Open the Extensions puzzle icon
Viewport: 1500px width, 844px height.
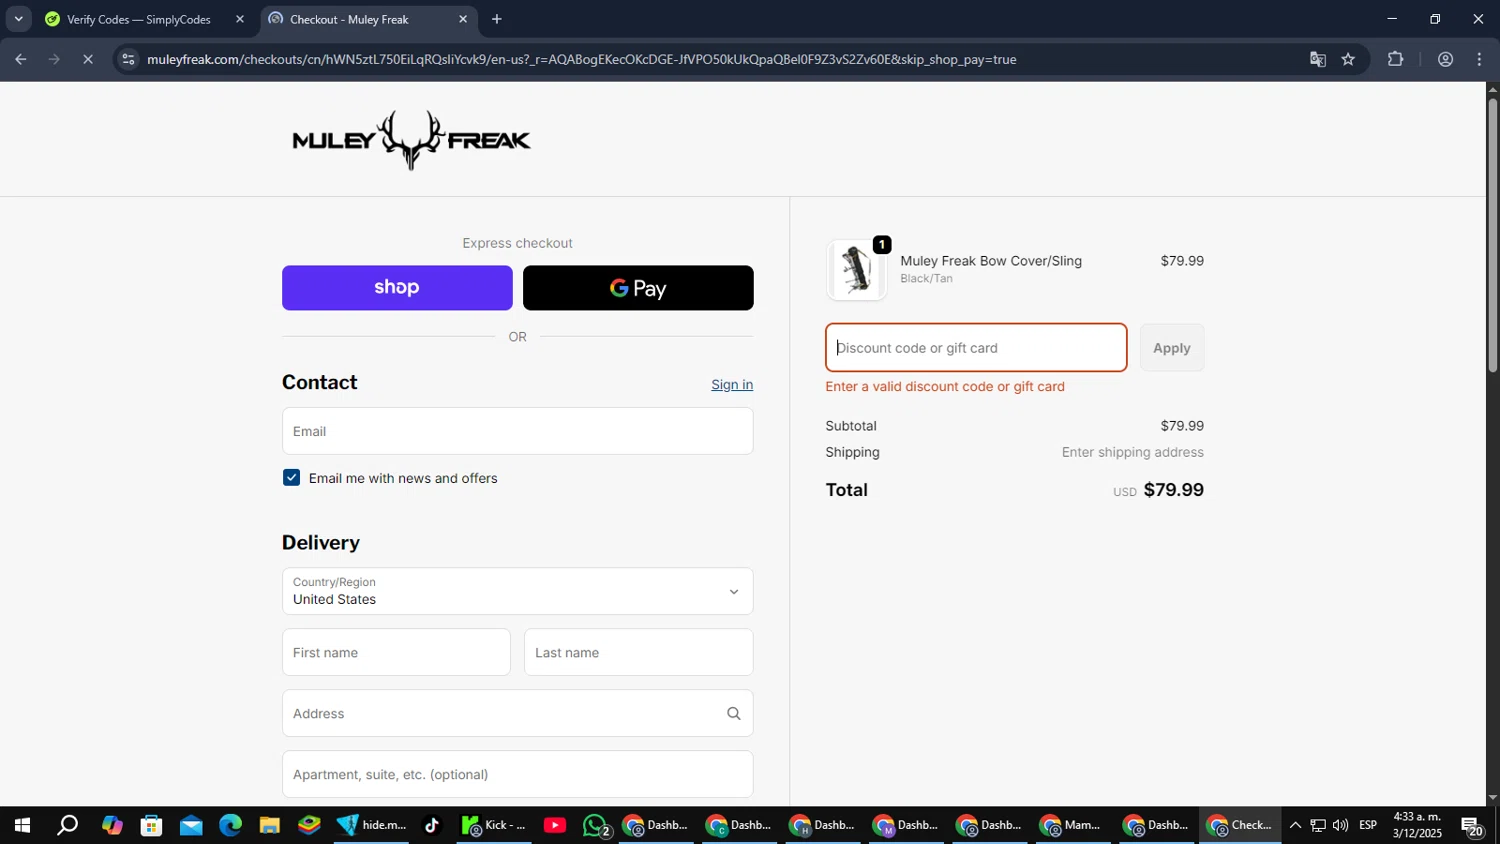point(1396,59)
